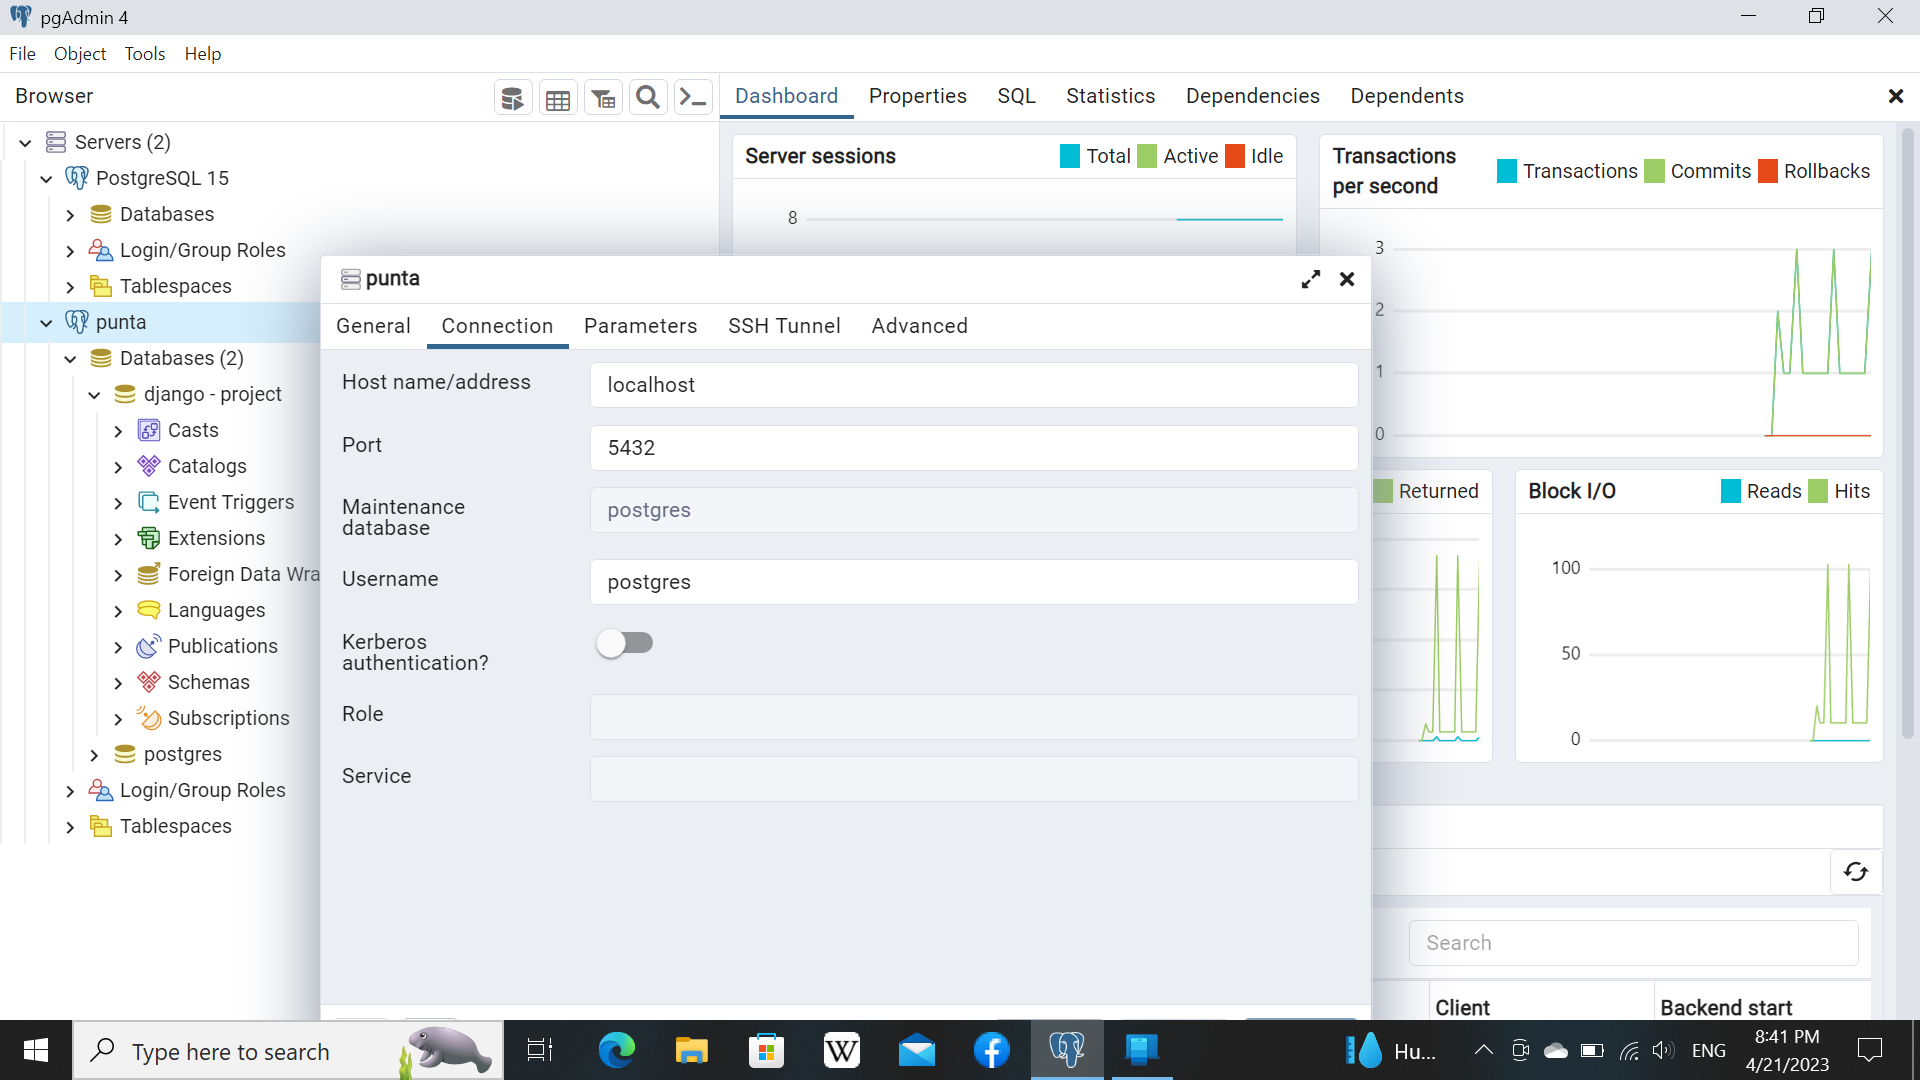Switch to the SSH Tunnel tab

pyautogui.click(x=783, y=326)
